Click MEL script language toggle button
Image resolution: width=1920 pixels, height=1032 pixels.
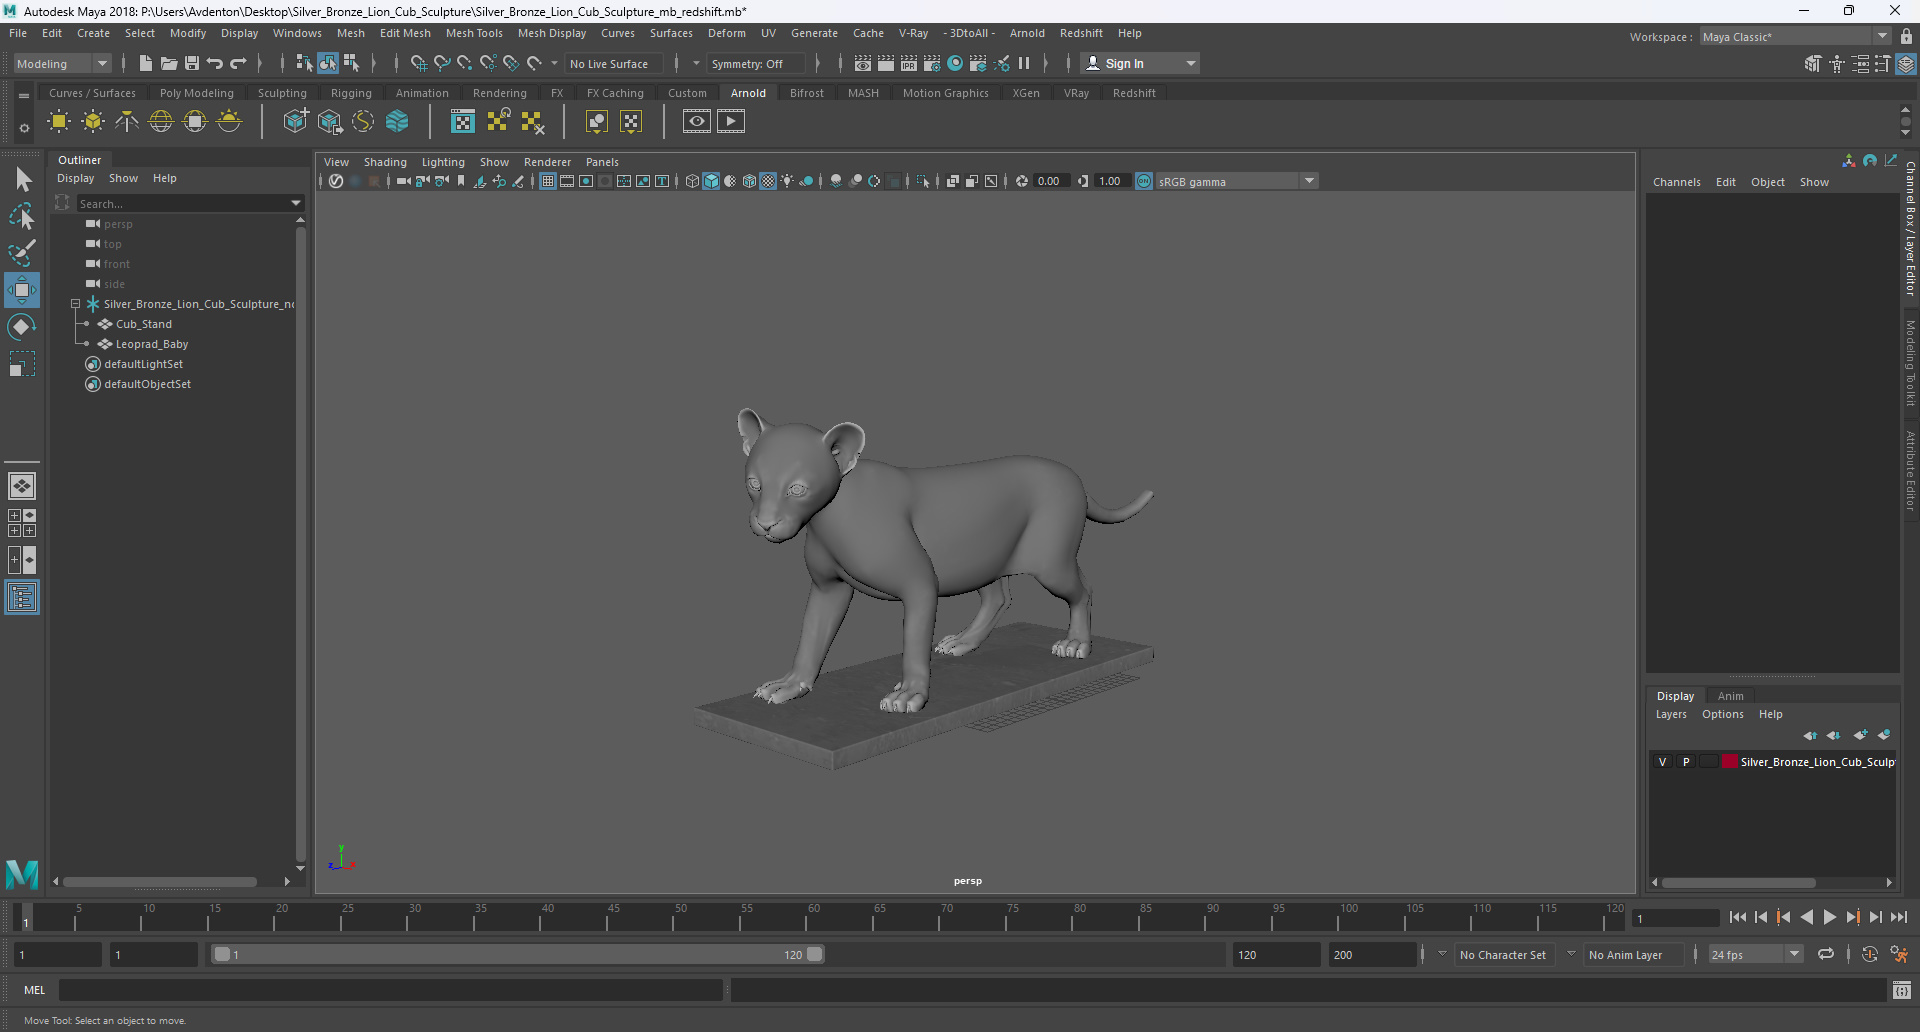pos(35,990)
